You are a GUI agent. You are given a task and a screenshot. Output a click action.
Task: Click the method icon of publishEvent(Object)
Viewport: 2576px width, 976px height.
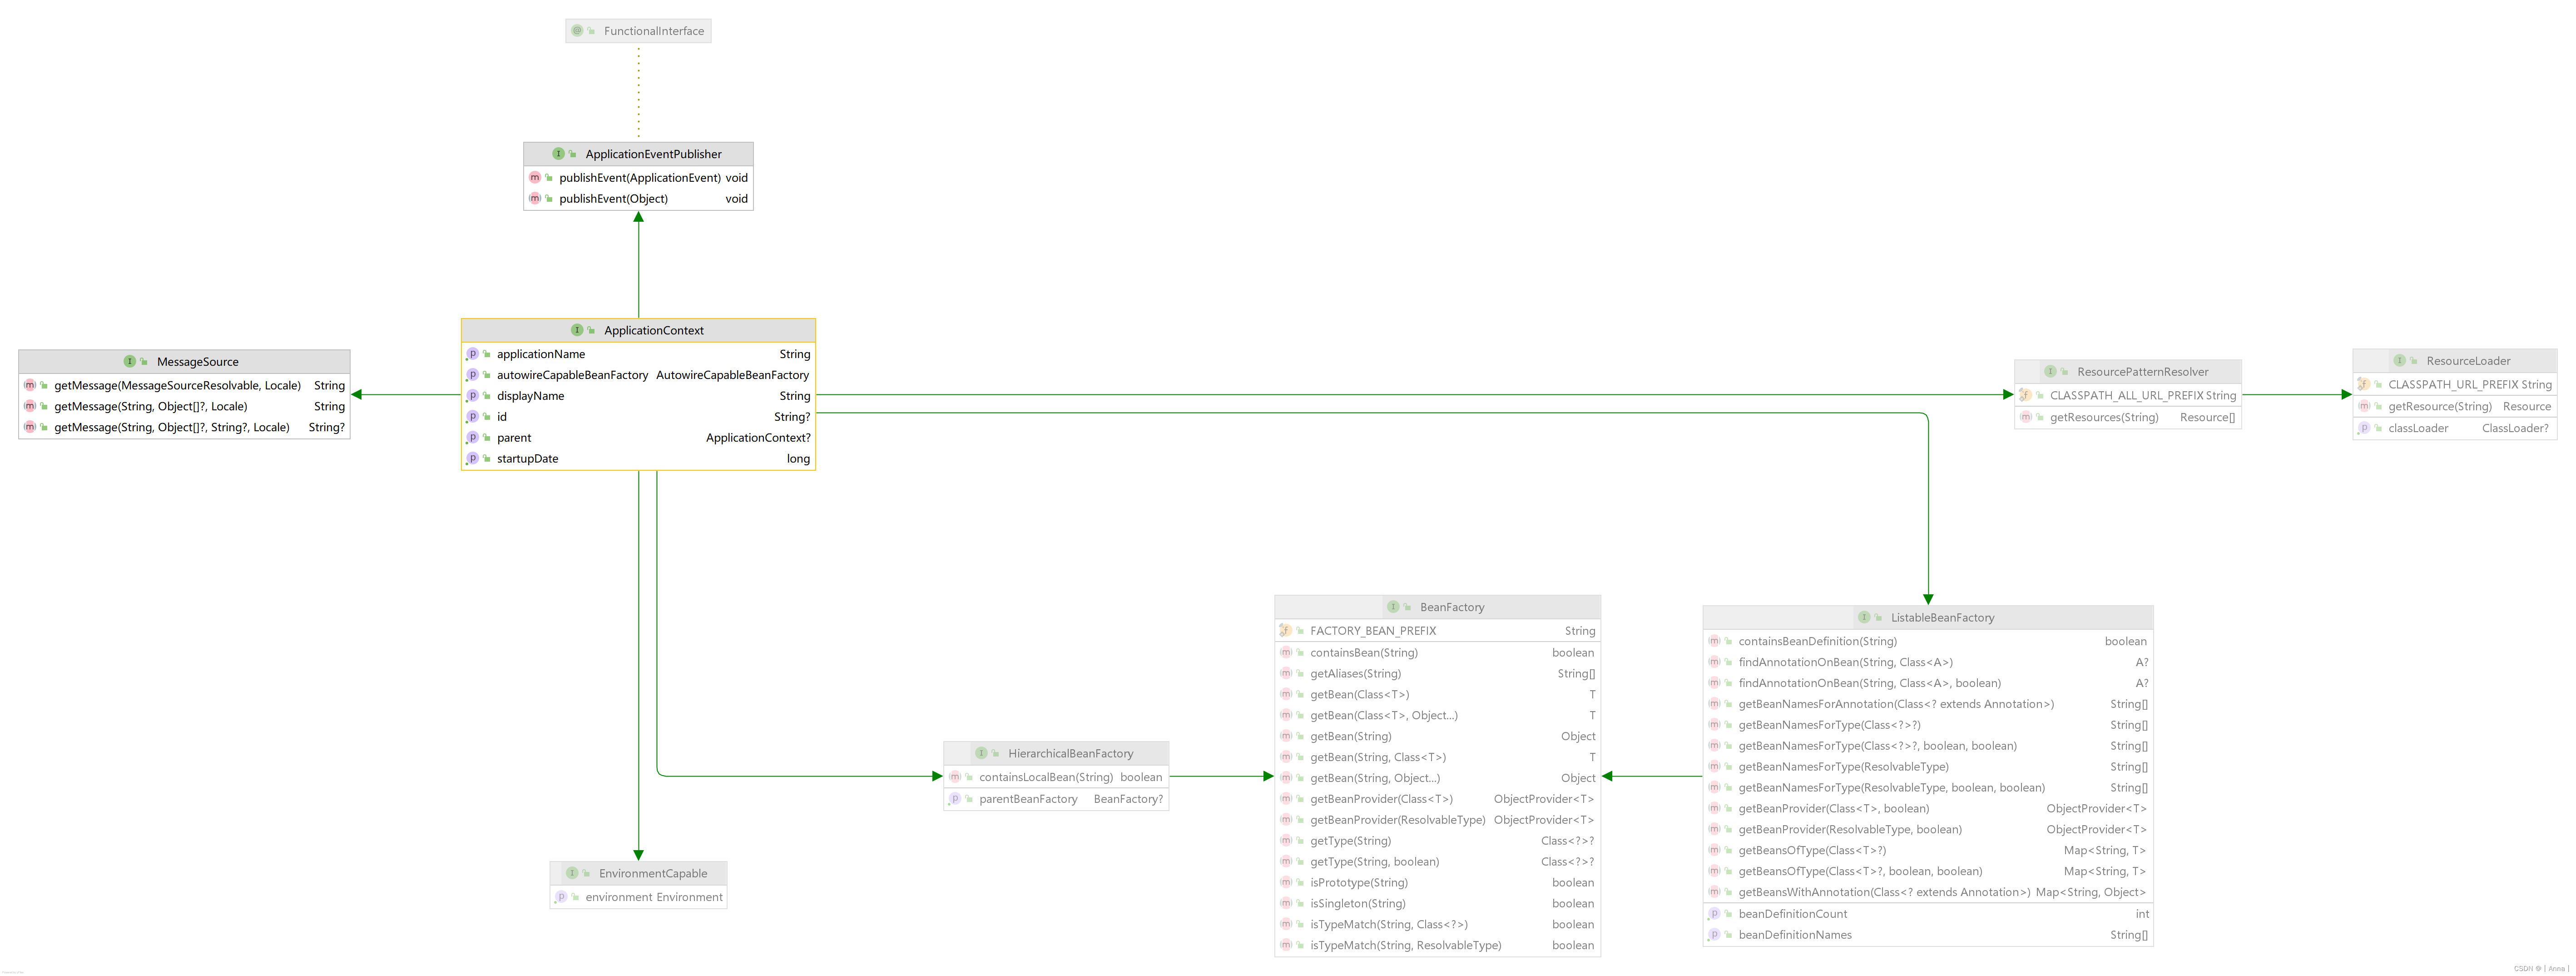click(535, 199)
